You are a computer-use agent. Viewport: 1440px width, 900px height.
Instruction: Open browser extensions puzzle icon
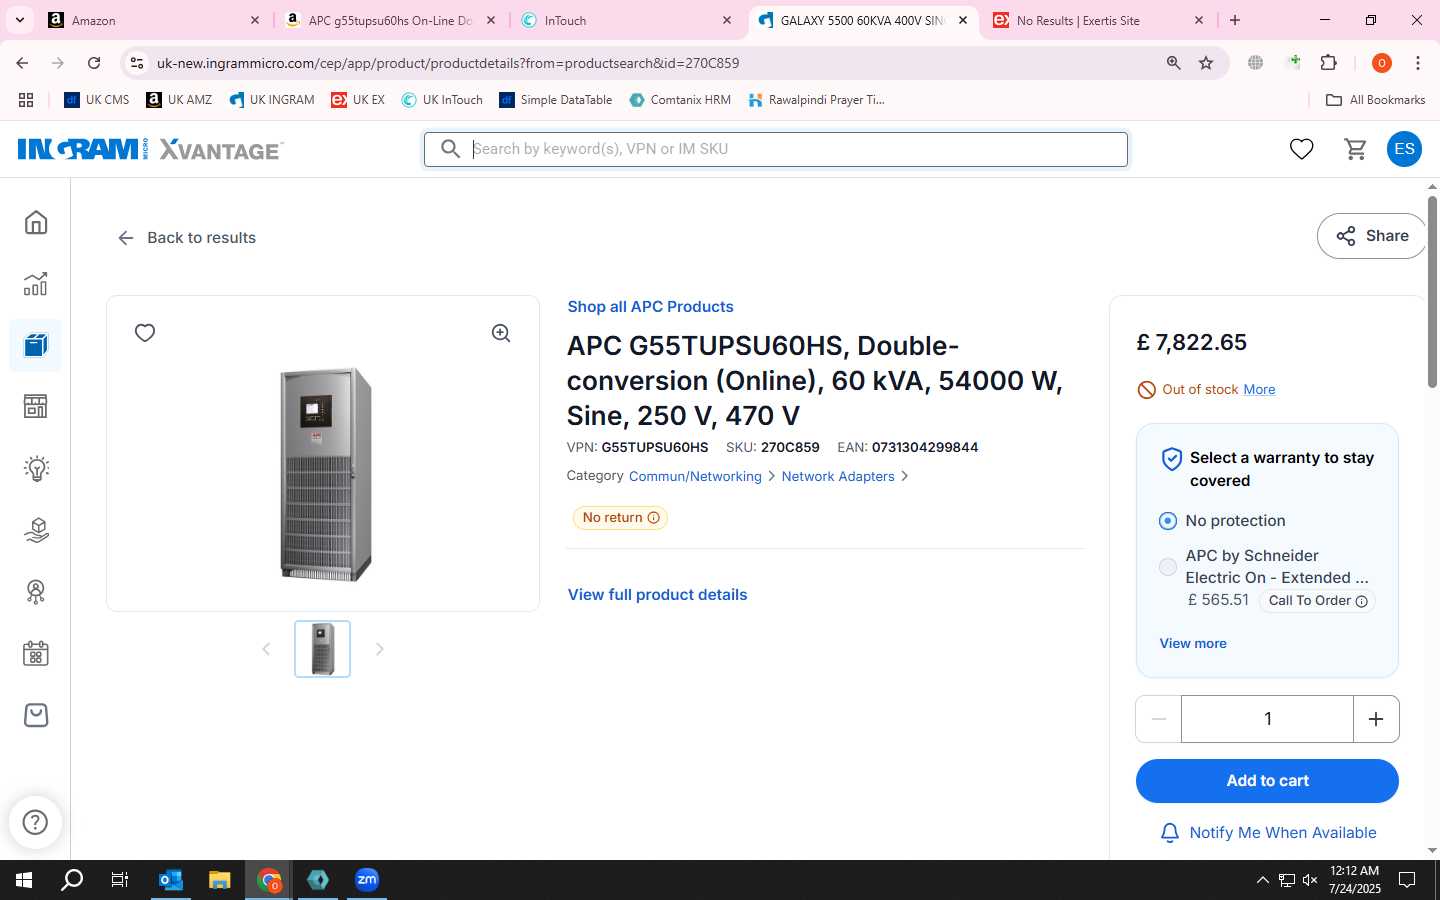coord(1328,63)
